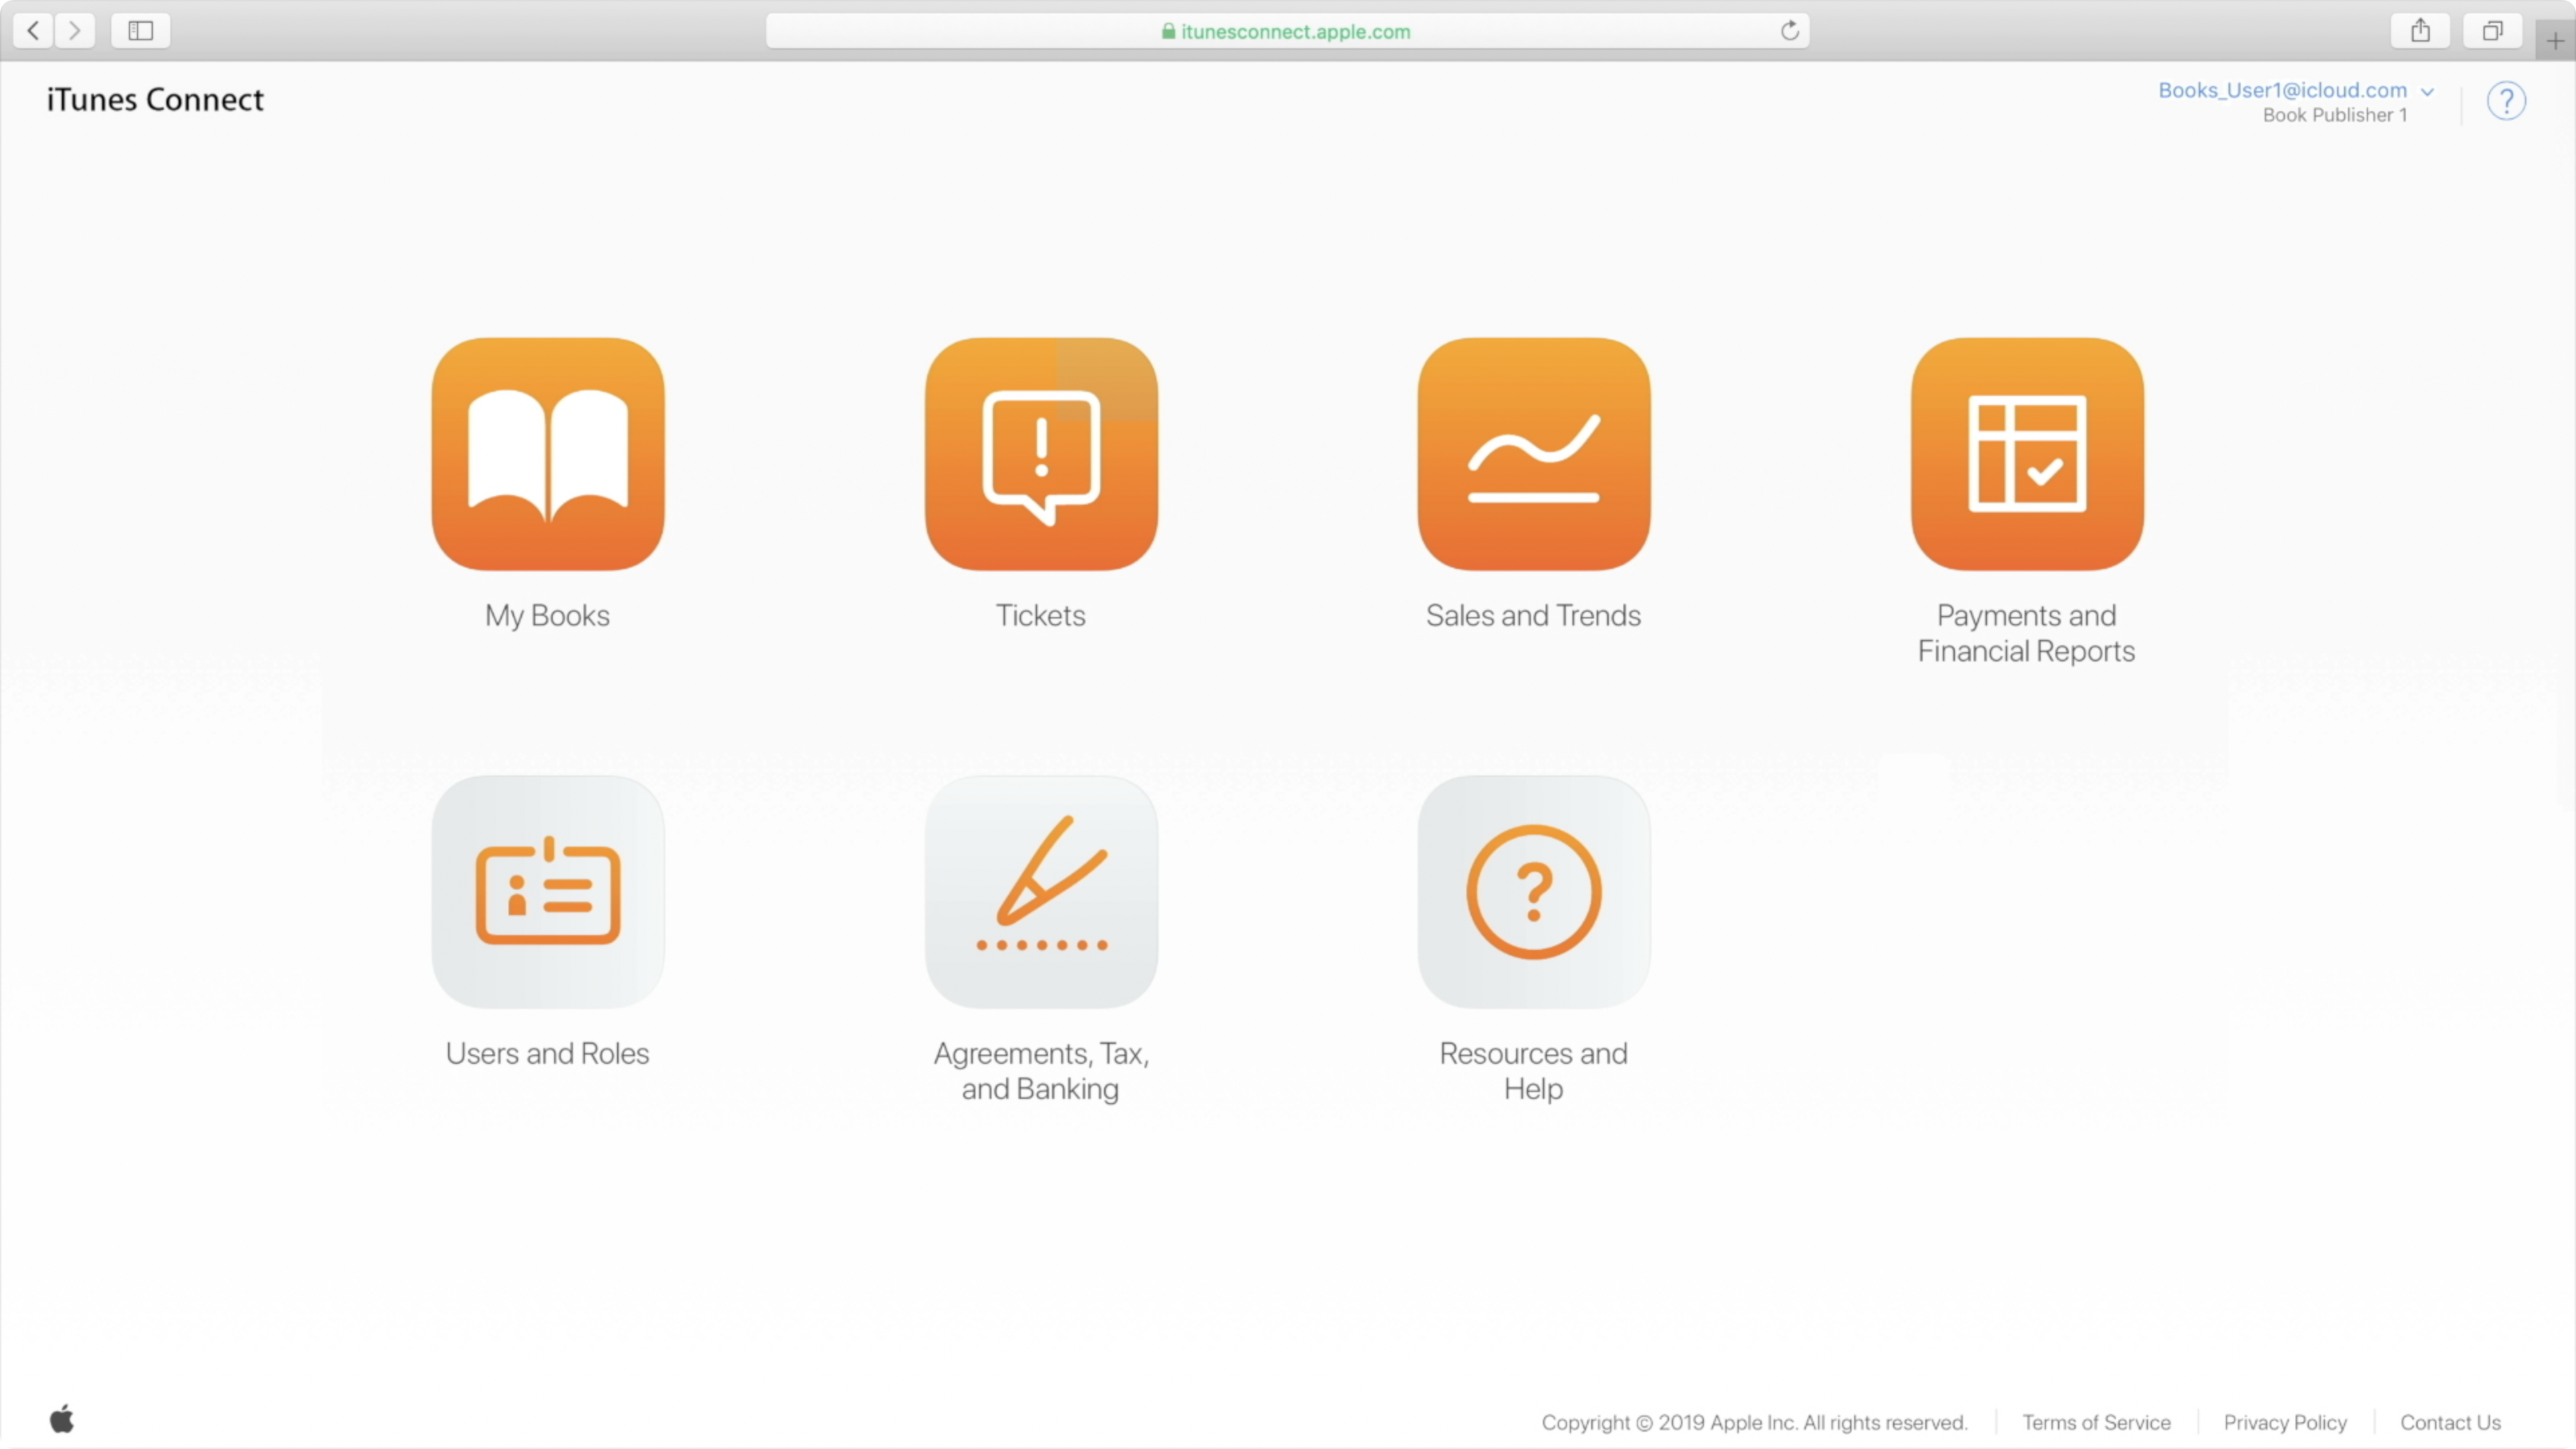Image resolution: width=2576 pixels, height=1449 pixels.
Task: Click the Sales and Trends label
Action: (x=1533, y=615)
